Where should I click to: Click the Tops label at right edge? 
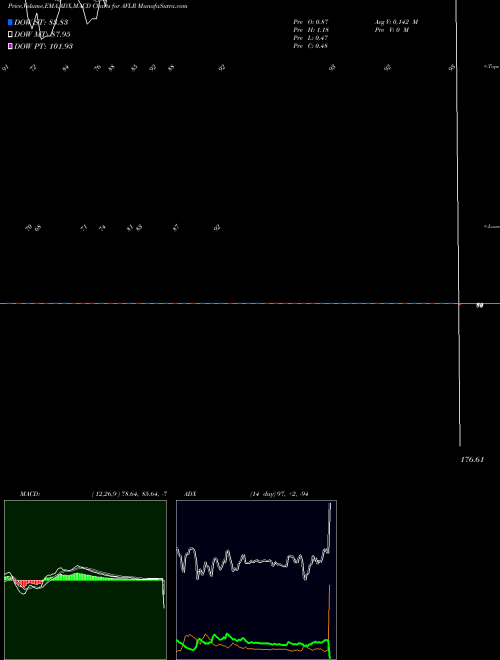point(492,67)
